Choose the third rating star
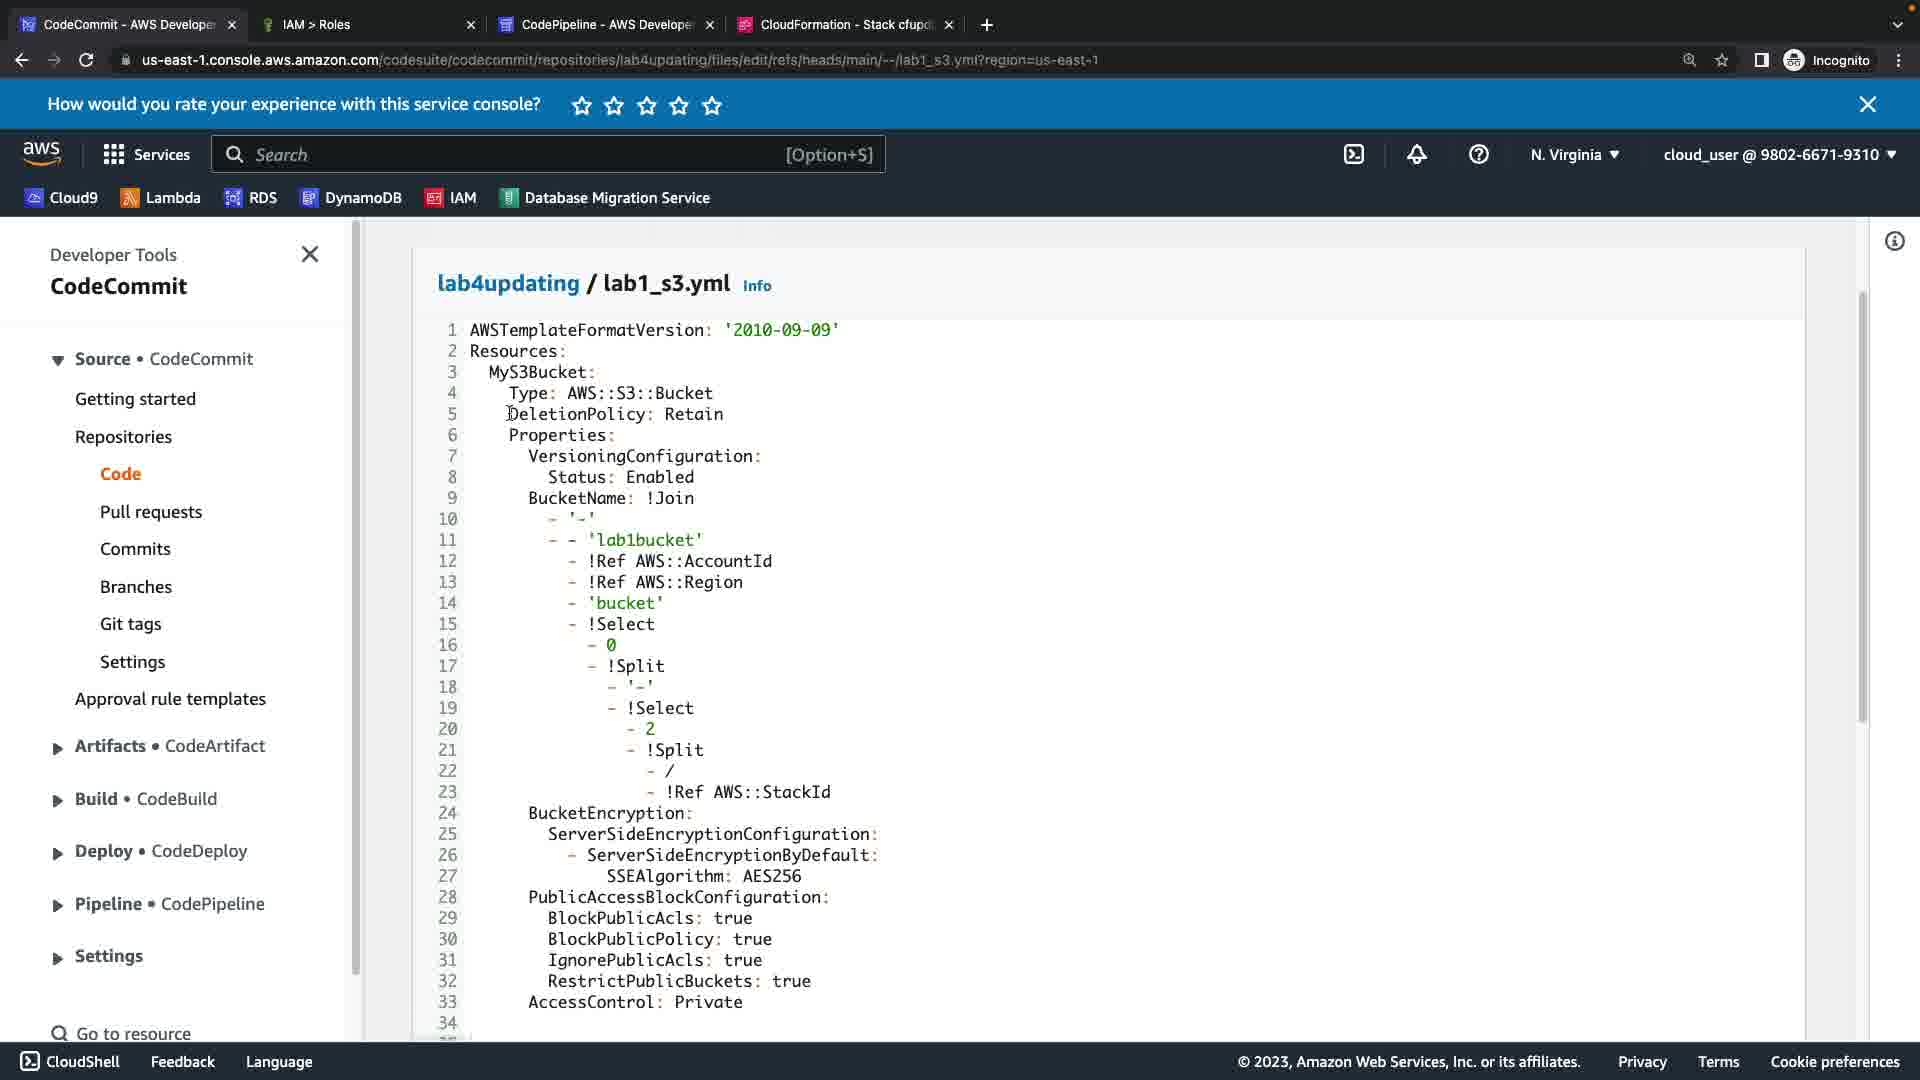Screen dimensions: 1920x1080 (647, 105)
